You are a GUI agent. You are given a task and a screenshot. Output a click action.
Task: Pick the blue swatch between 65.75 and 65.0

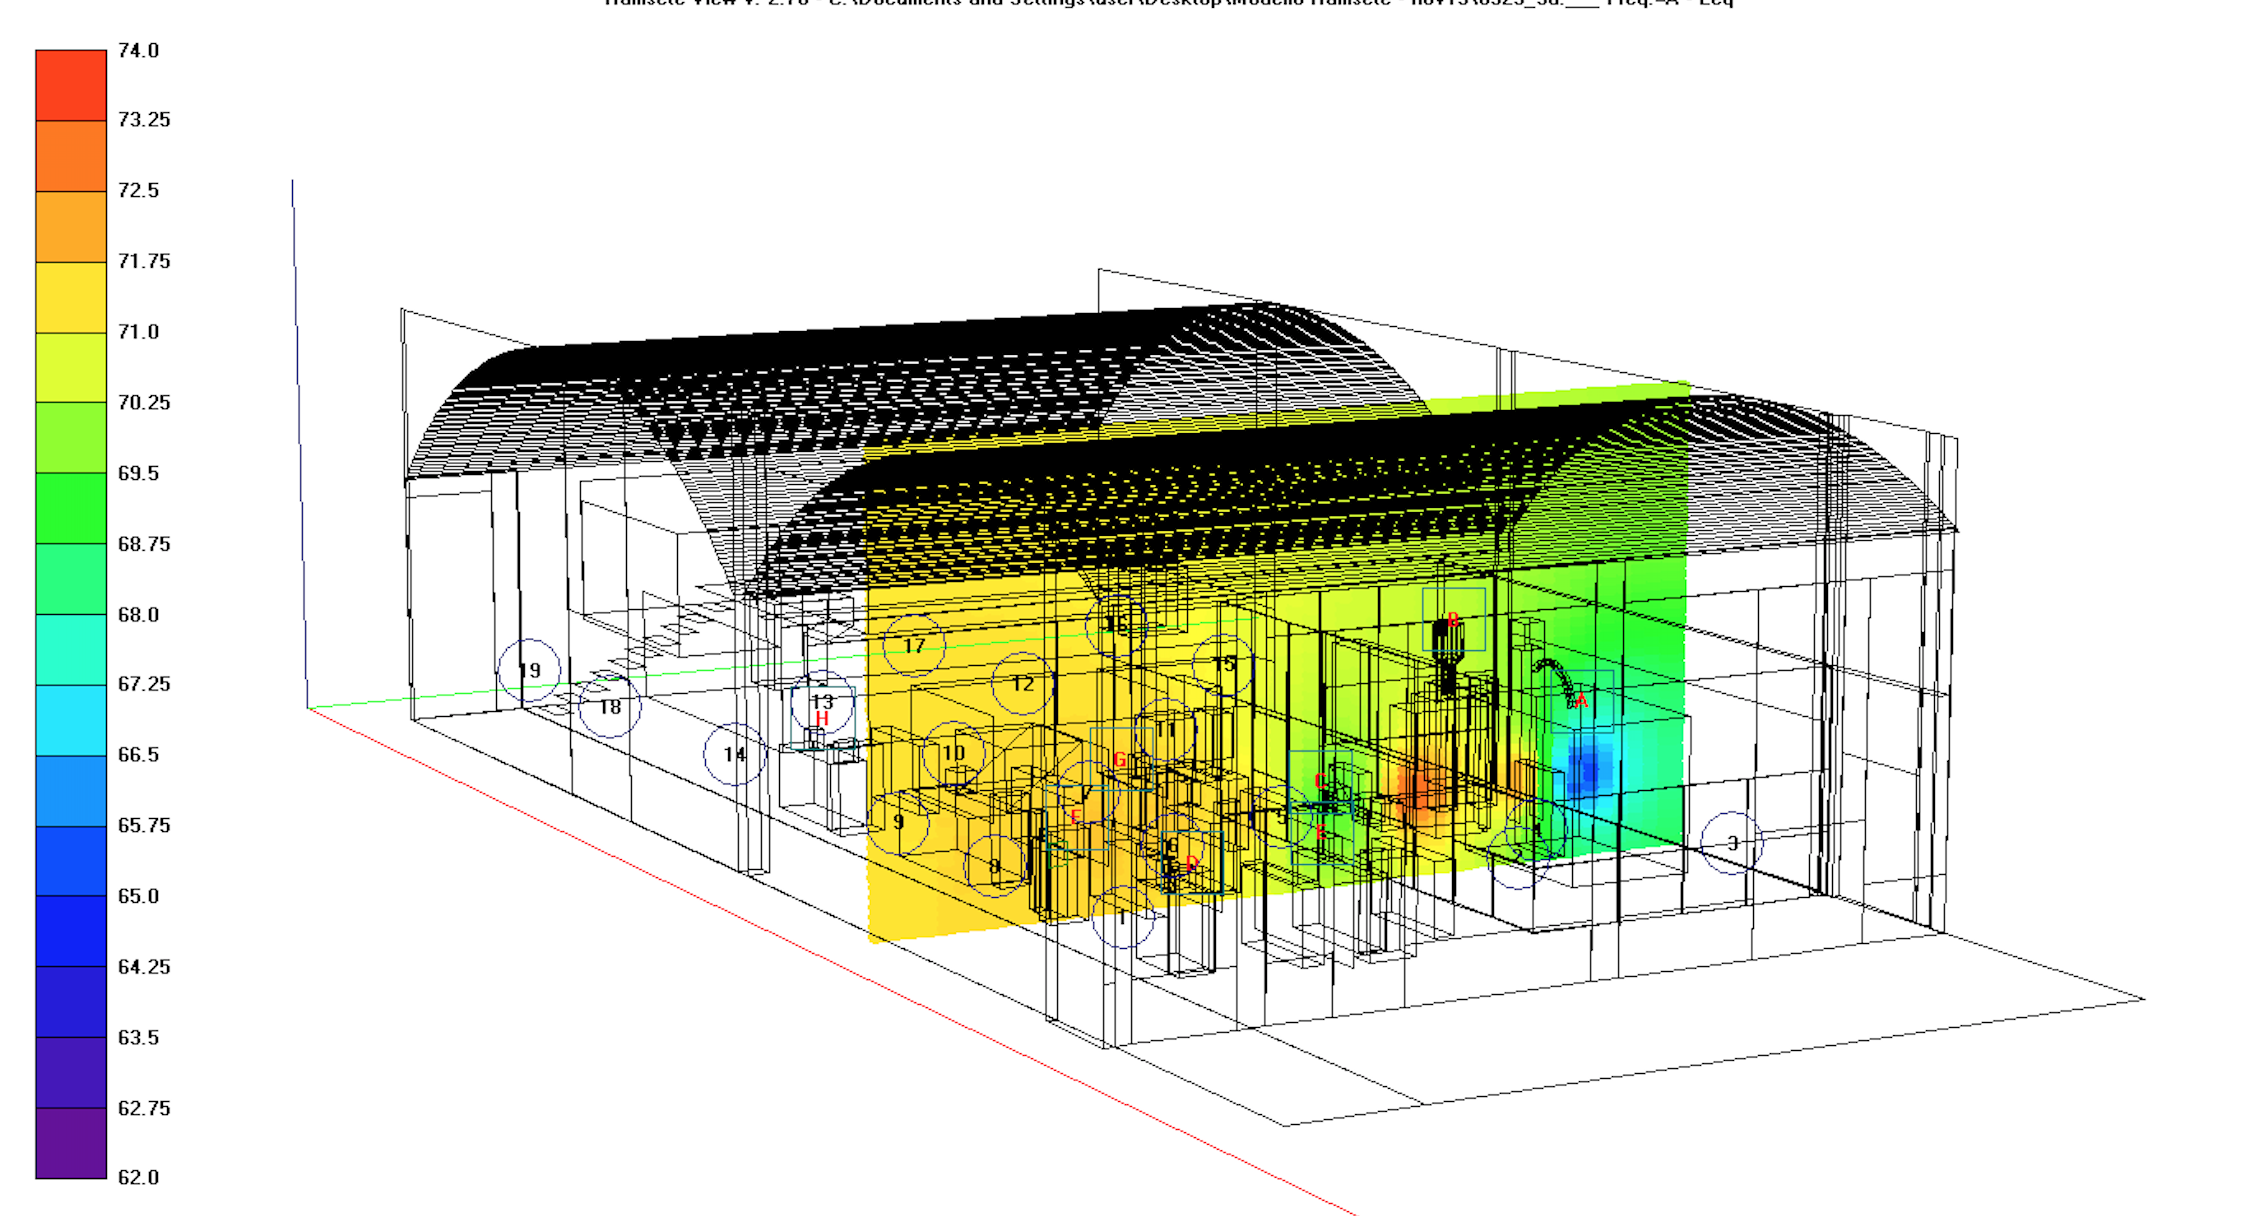[71, 861]
